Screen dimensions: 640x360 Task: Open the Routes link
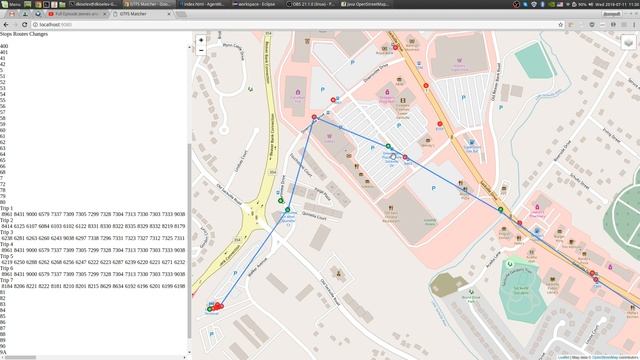pos(20,34)
